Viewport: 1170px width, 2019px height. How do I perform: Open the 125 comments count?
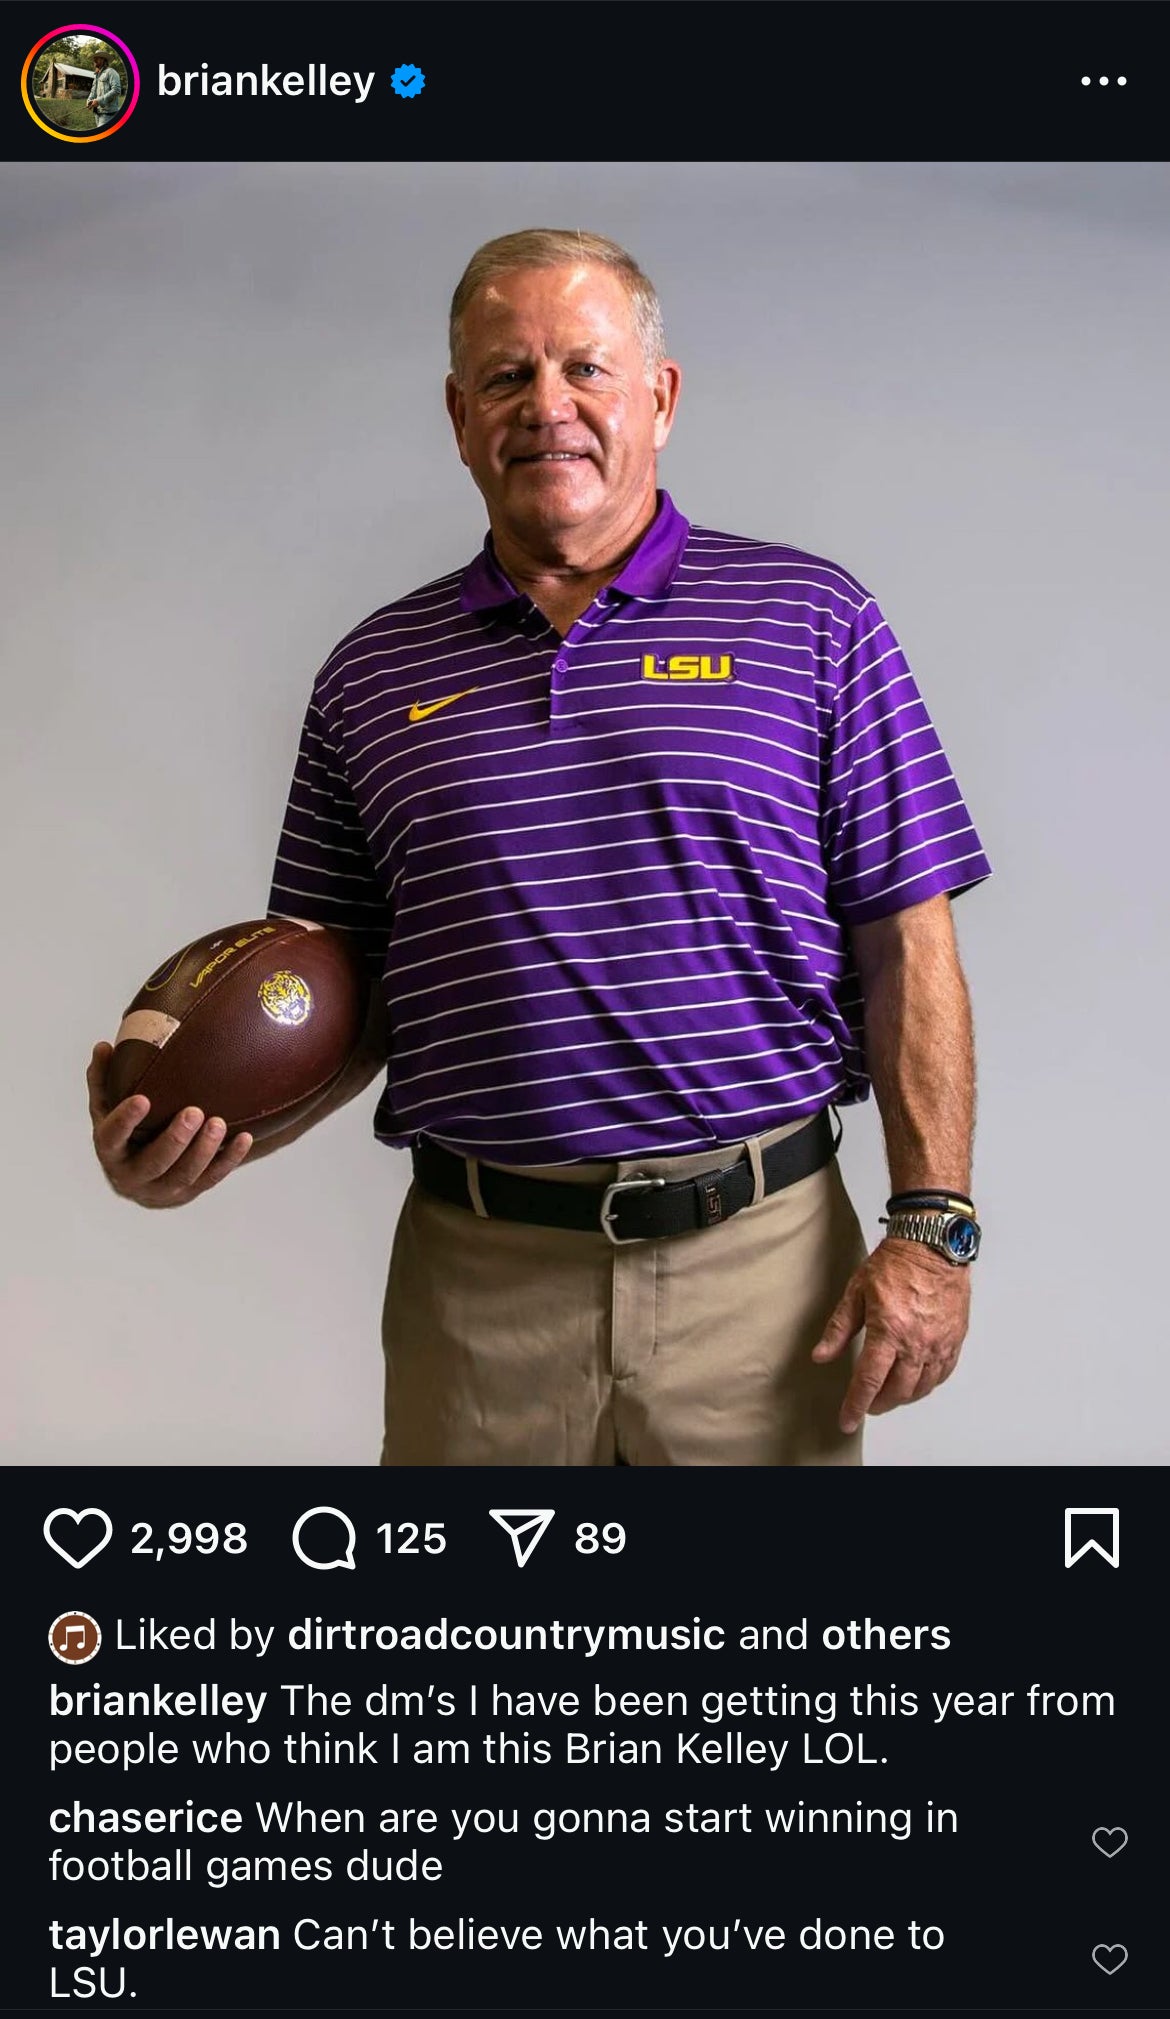pyautogui.click(x=411, y=1538)
